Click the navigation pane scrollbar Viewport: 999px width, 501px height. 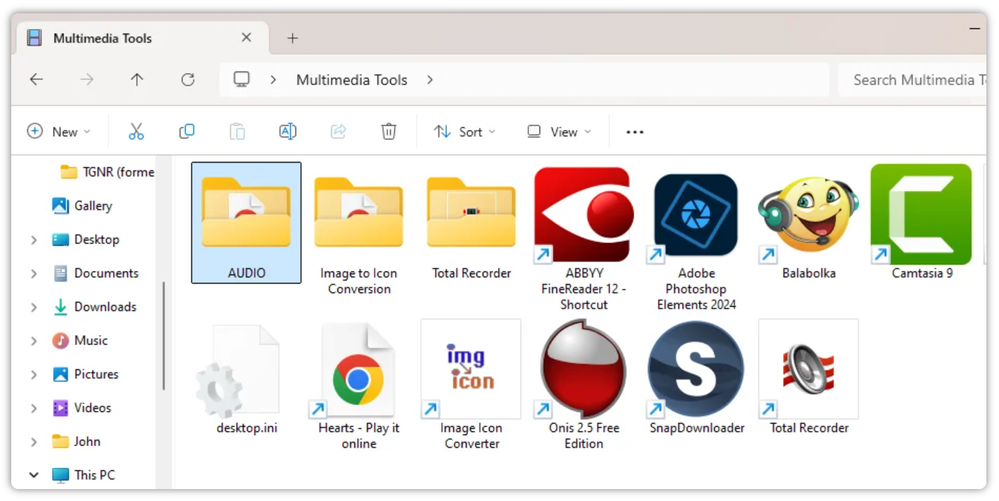164,336
